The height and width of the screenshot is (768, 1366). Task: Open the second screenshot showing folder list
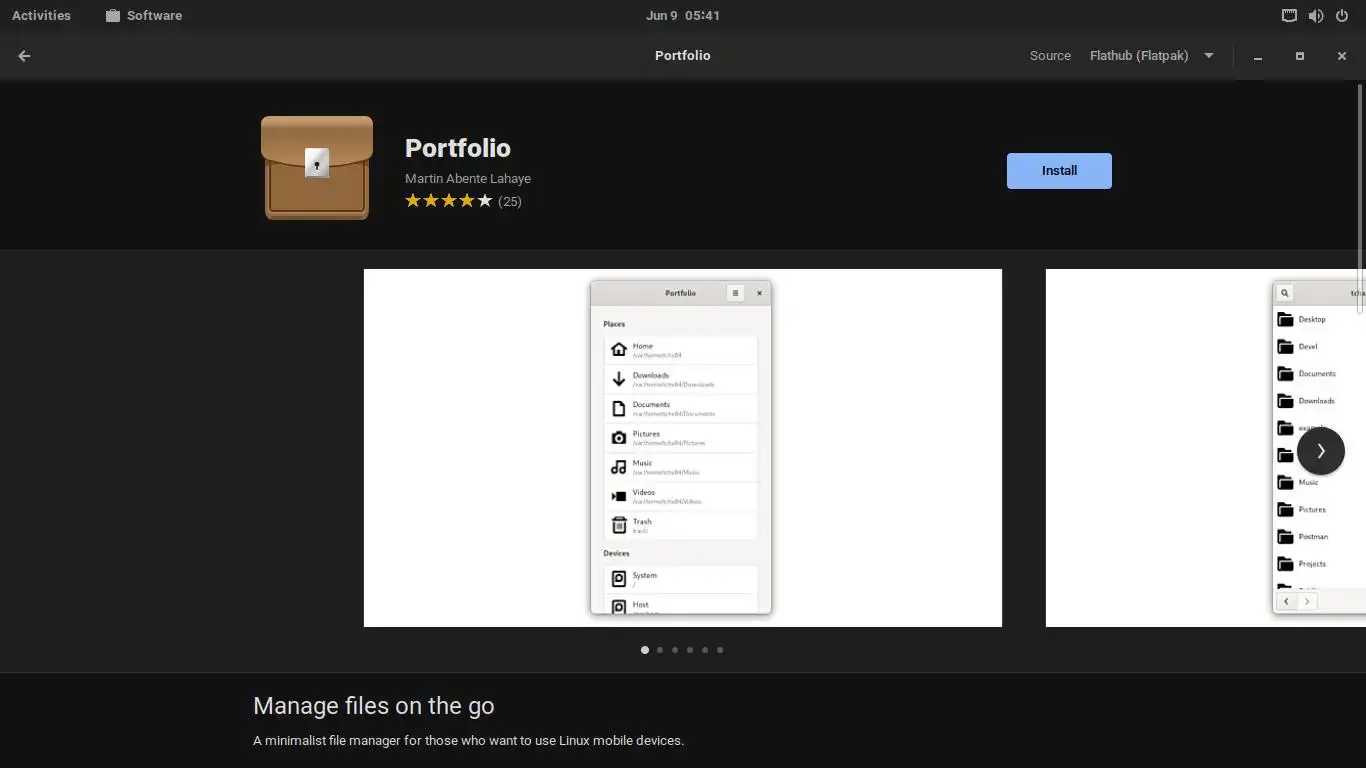(1205, 448)
